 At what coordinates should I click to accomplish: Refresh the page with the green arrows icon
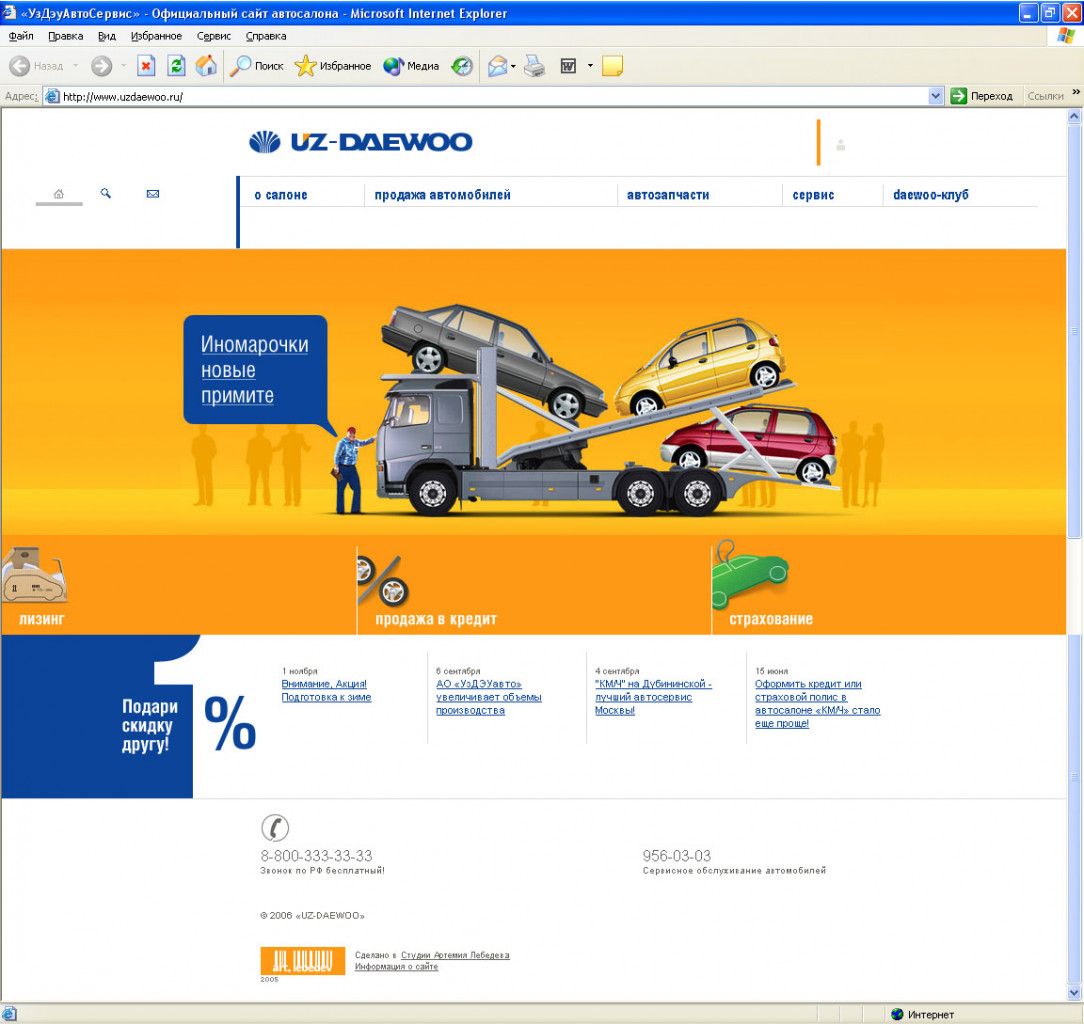click(x=176, y=66)
